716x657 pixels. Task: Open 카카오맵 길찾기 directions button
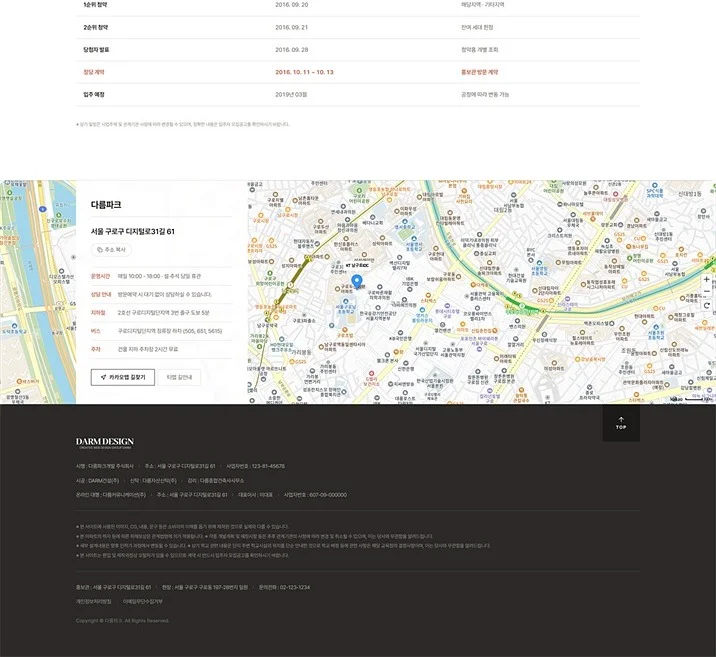click(x=123, y=377)
